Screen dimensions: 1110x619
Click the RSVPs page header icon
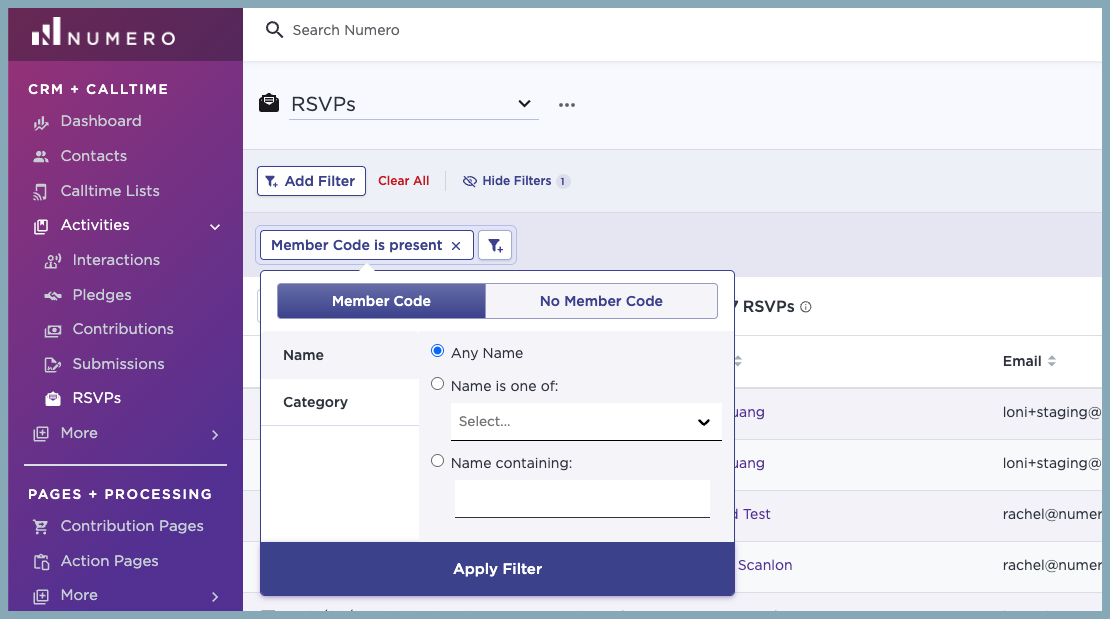click(269, 103)
